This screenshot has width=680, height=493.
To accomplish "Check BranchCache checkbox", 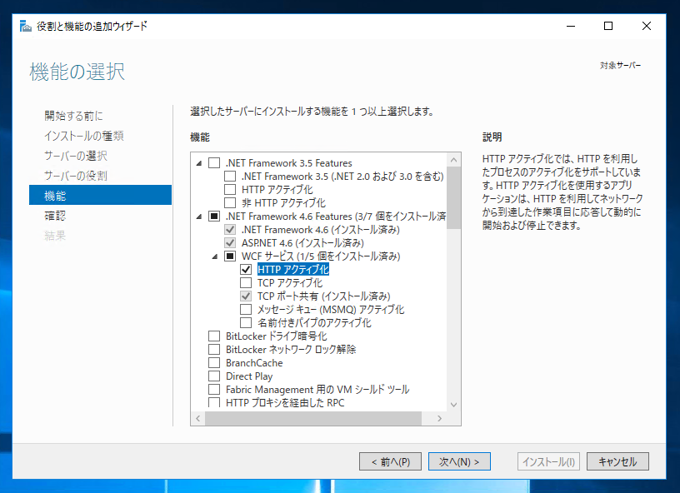I will (x=214, y=362).
